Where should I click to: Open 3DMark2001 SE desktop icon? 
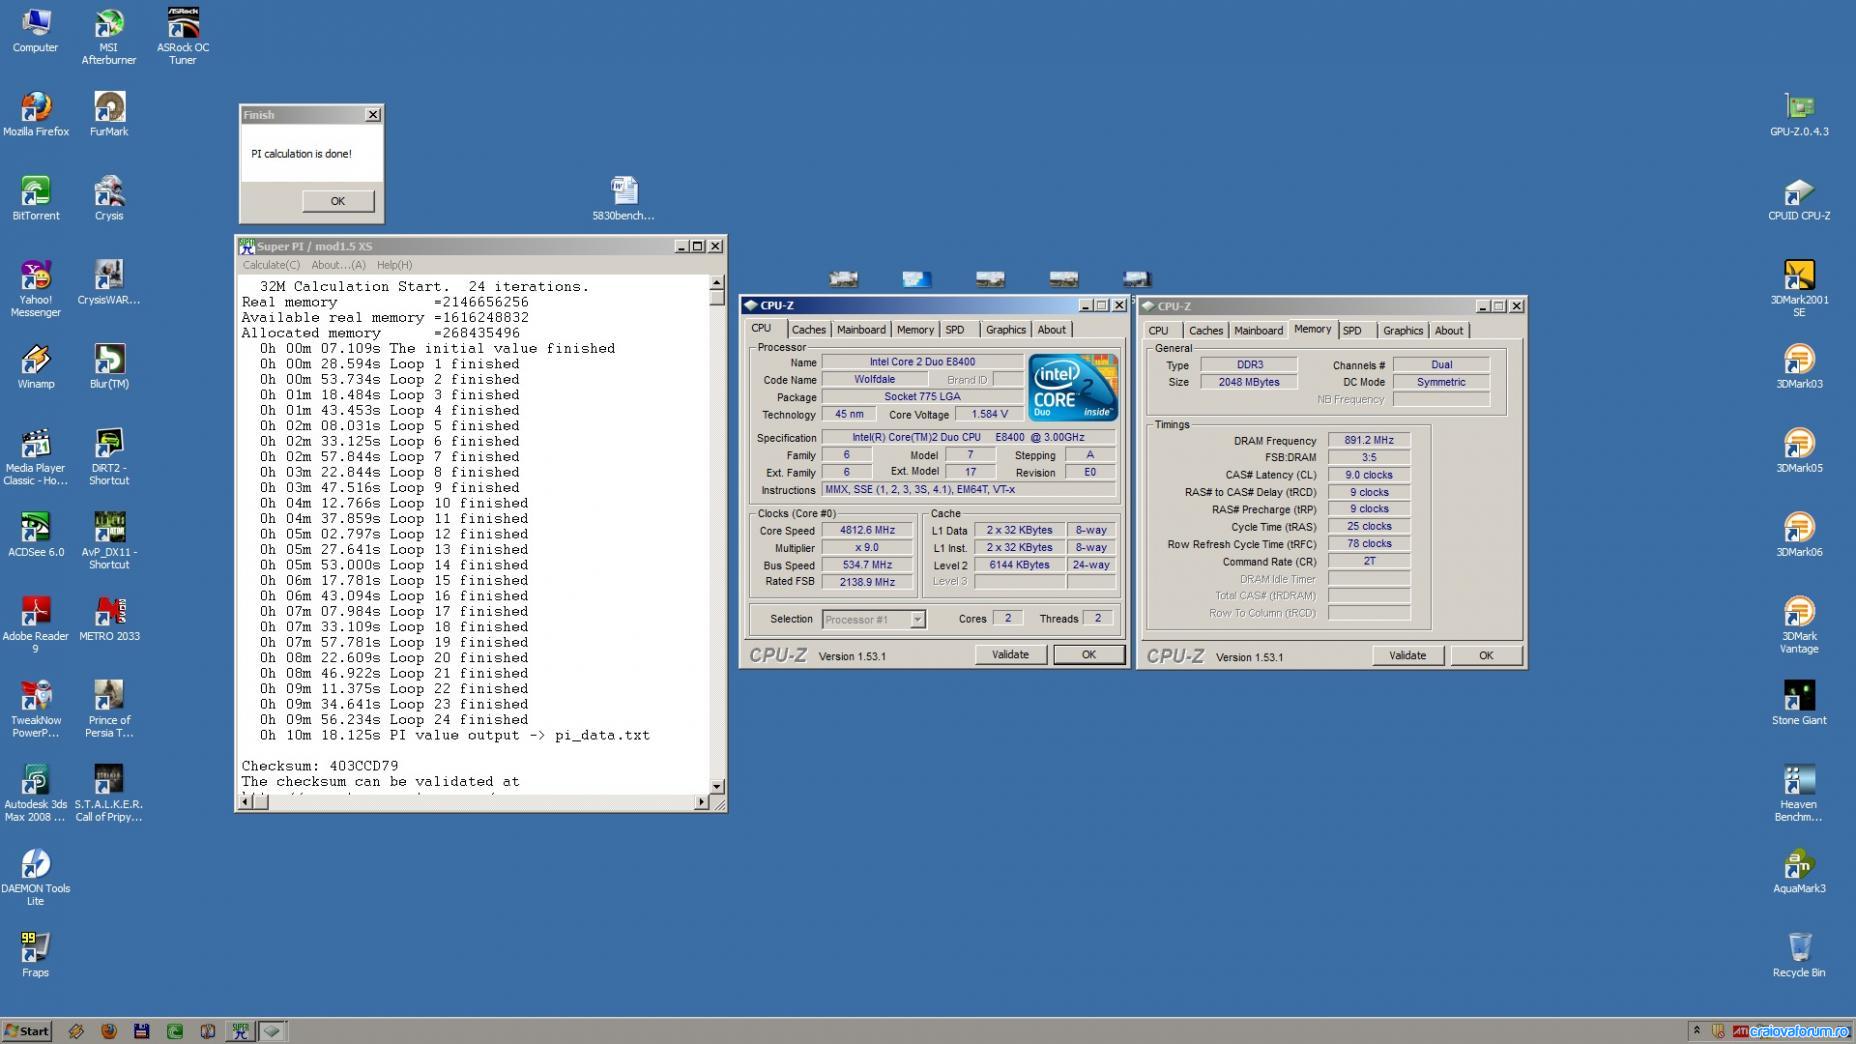(x=1799, y=288)
